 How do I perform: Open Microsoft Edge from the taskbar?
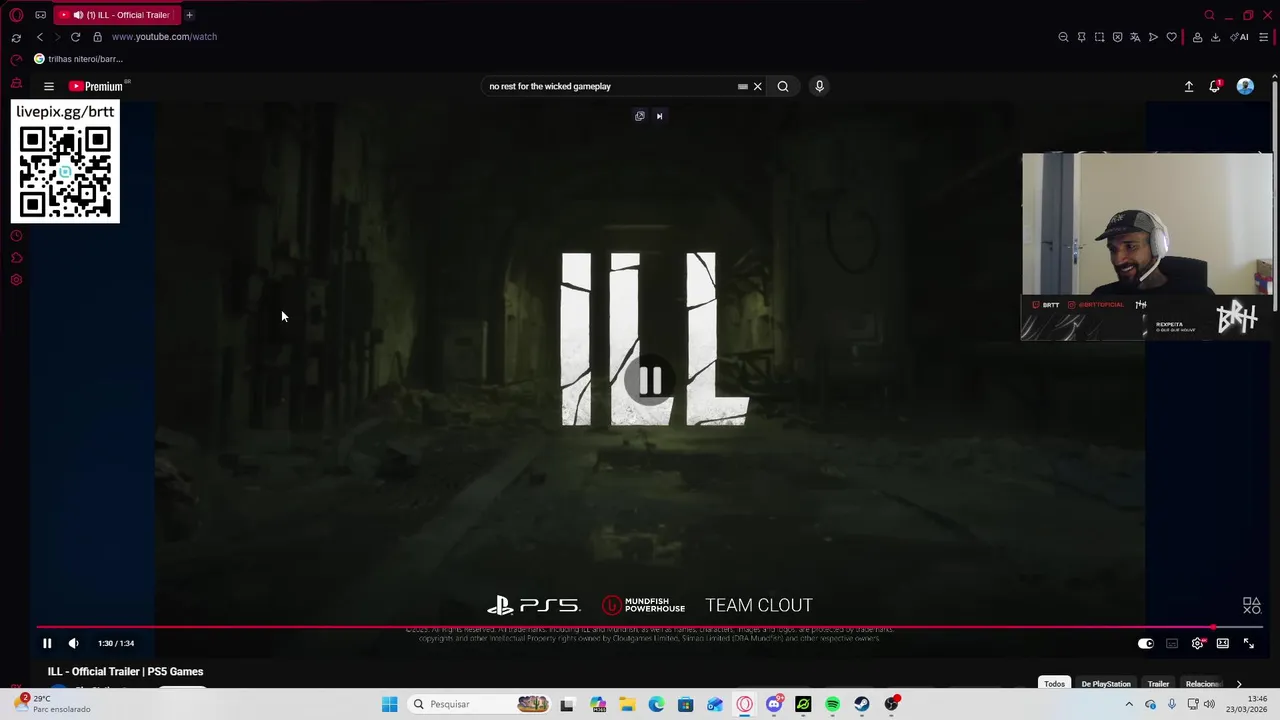tap(656, 704)
